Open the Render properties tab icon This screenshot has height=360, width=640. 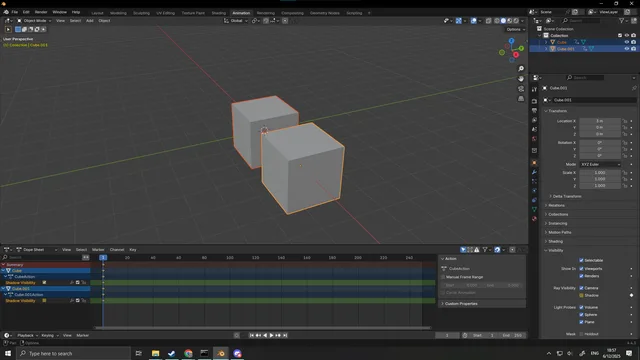(x=534, y=101)
